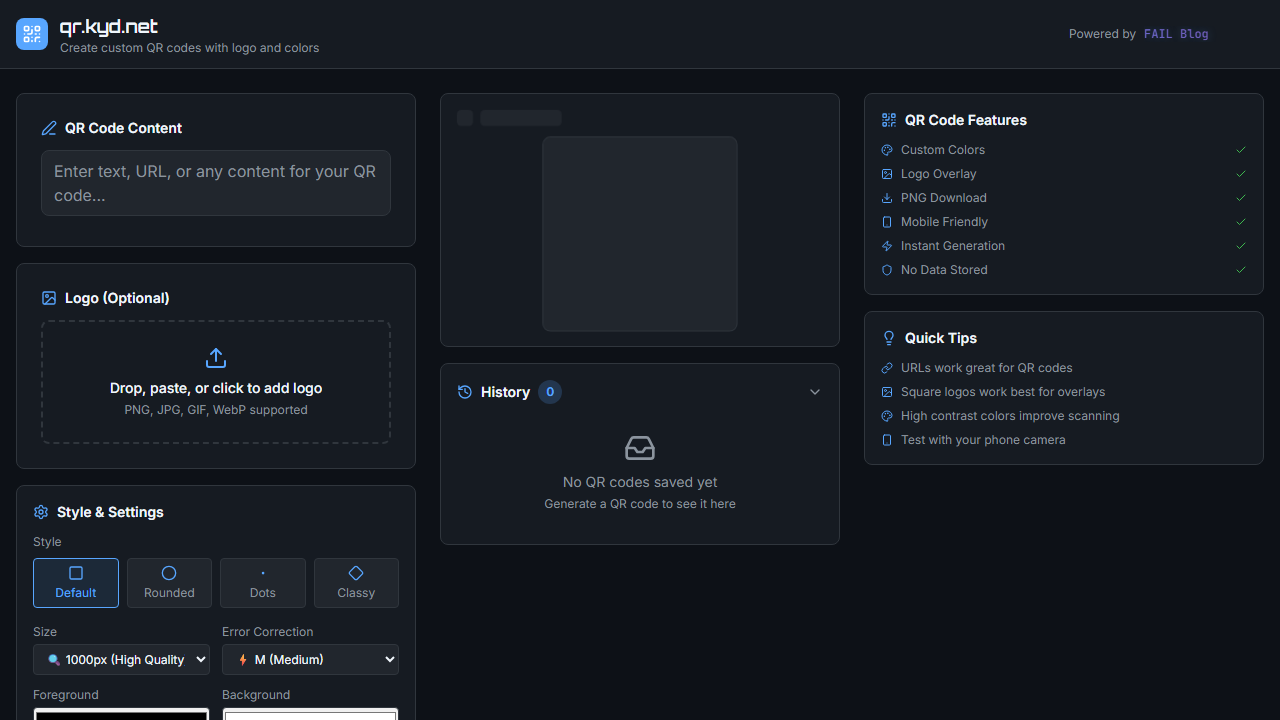
Task: Click the clock icon next to History
Action: pos(464,392)
